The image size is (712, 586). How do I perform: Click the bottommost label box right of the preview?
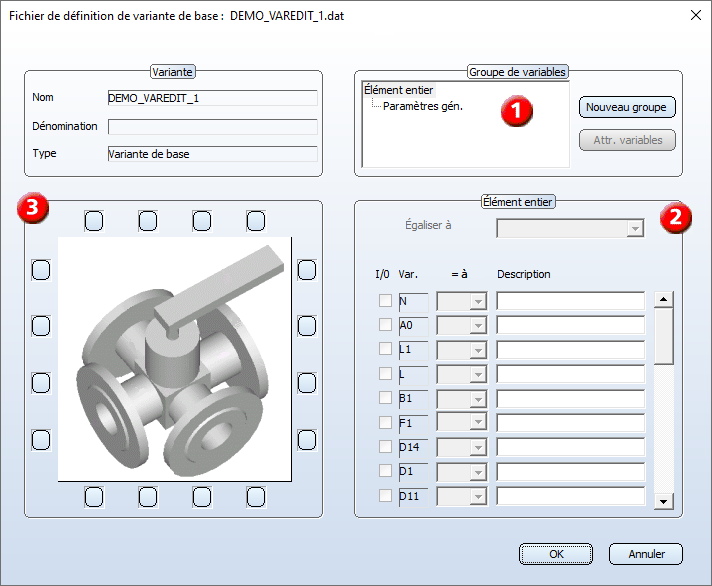(x=307, y=440)
